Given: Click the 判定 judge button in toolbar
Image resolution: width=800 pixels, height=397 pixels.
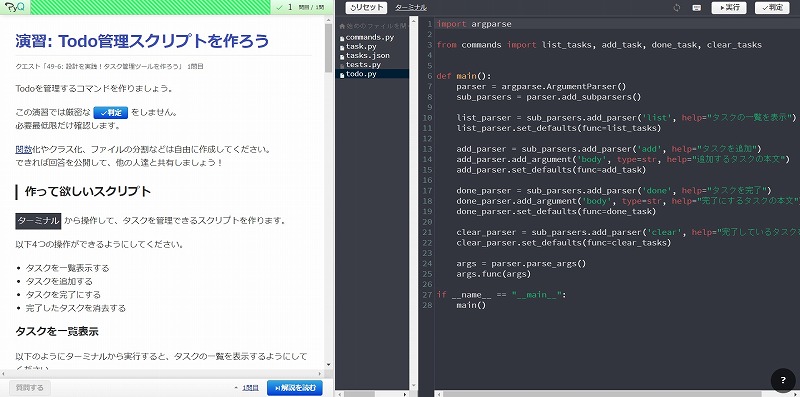Looking at the screenshot, I should (x=772, y=8).
